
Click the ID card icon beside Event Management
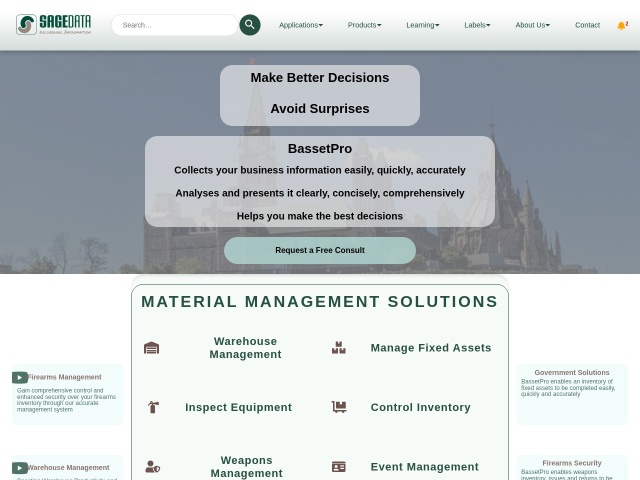339,467
